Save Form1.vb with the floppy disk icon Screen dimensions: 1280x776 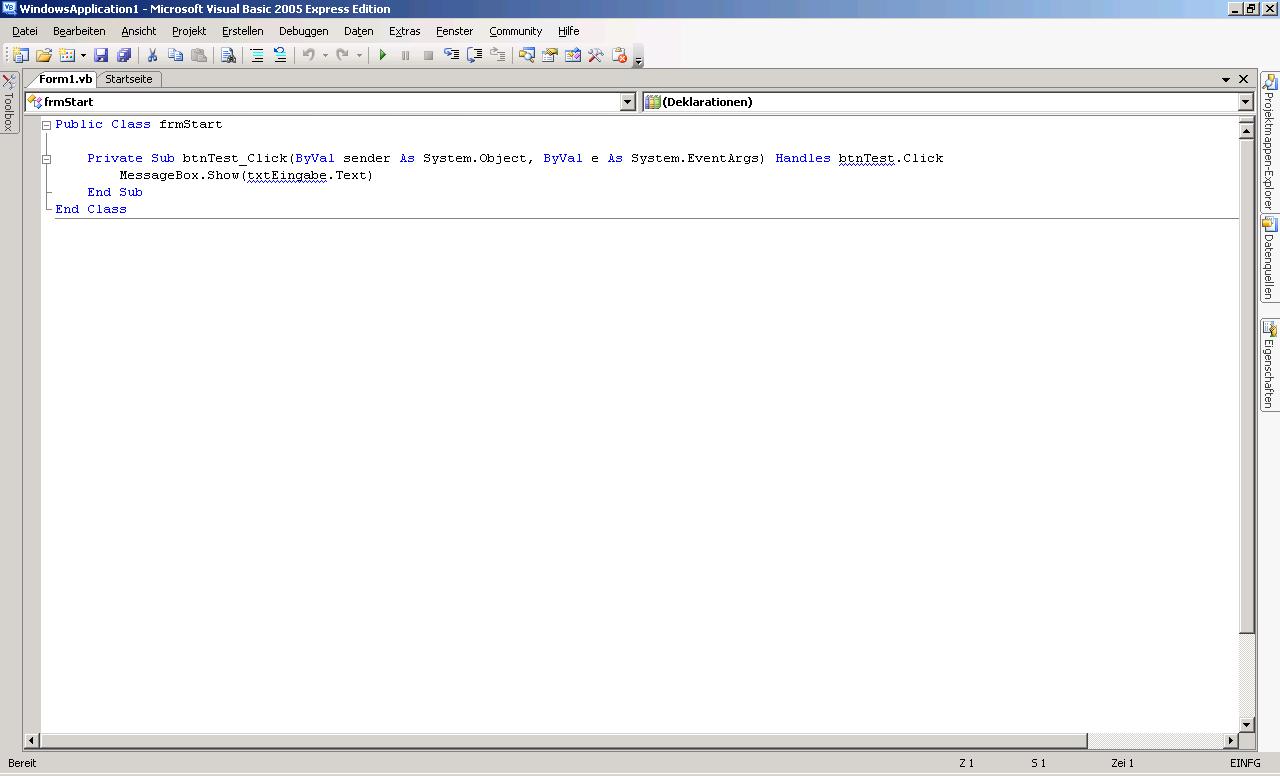101,56
